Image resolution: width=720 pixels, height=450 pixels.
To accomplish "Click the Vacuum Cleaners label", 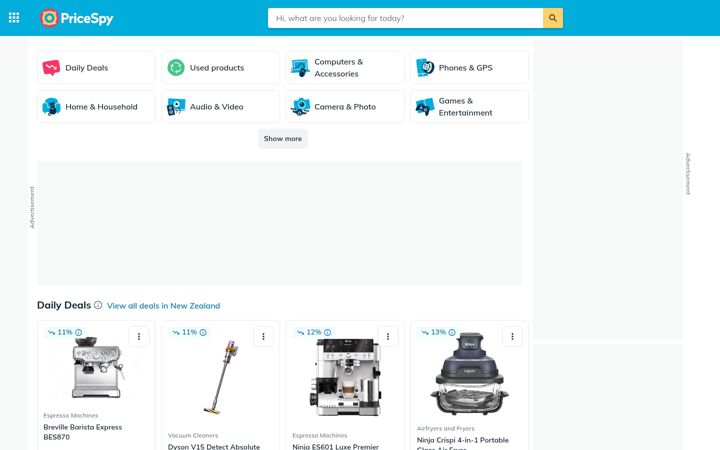I will click(x=193, y=435).
